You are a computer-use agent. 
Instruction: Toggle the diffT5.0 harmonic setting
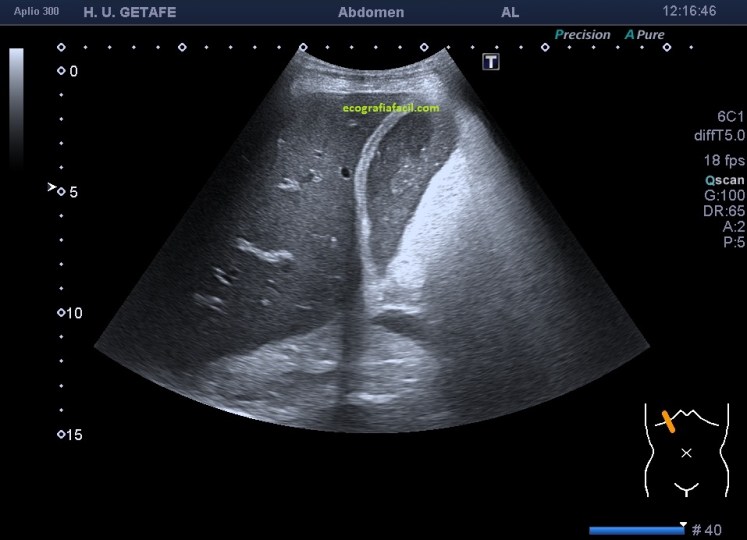(x=719, y=135)
